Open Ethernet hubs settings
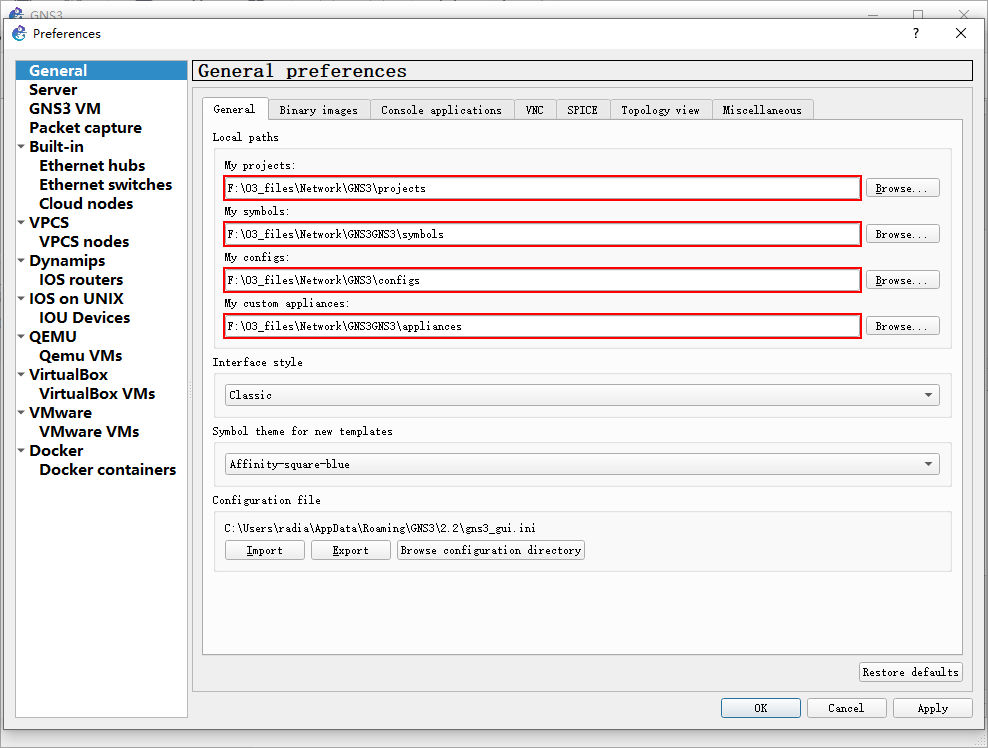This screenshot has height=748, width=988. click(92, 165)
